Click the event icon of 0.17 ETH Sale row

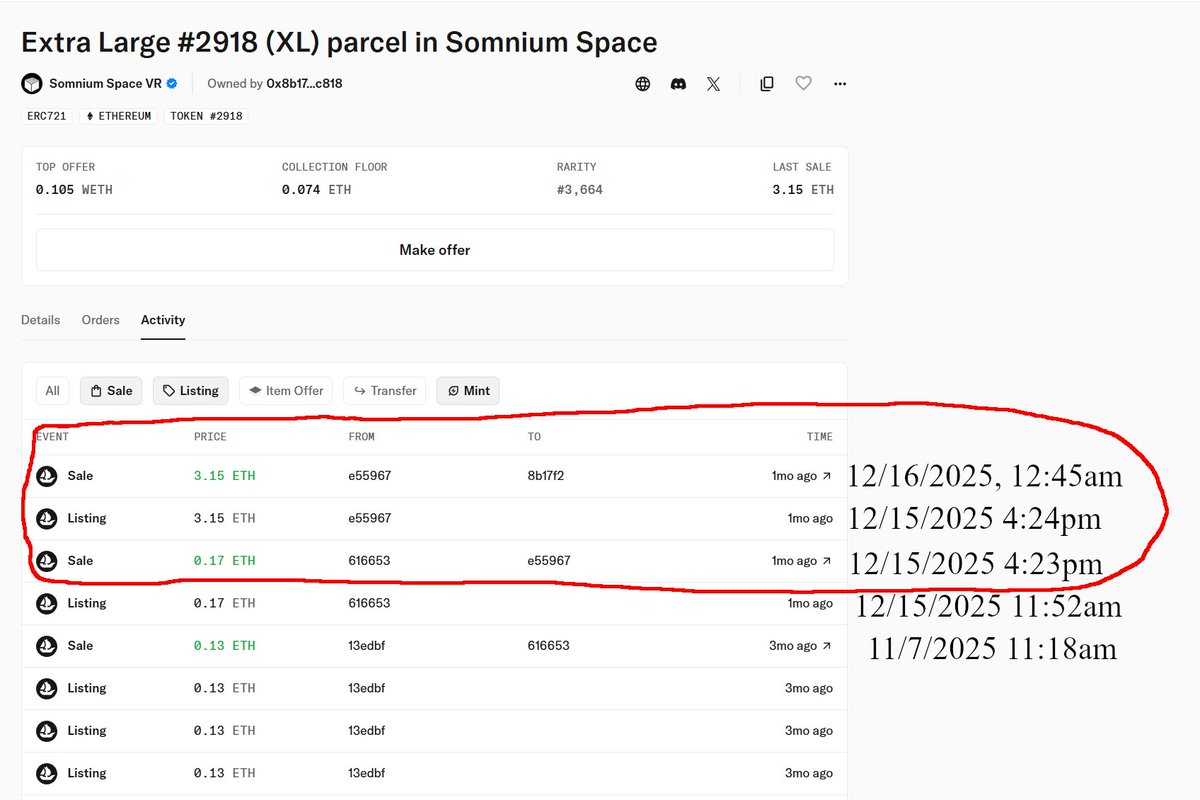(x=47, y=561)
